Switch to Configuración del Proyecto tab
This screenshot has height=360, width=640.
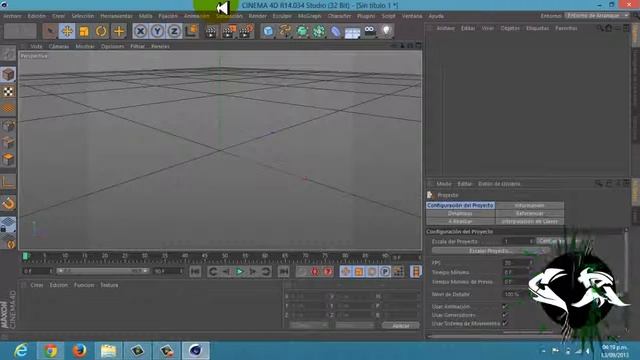[x=460, y=205]
